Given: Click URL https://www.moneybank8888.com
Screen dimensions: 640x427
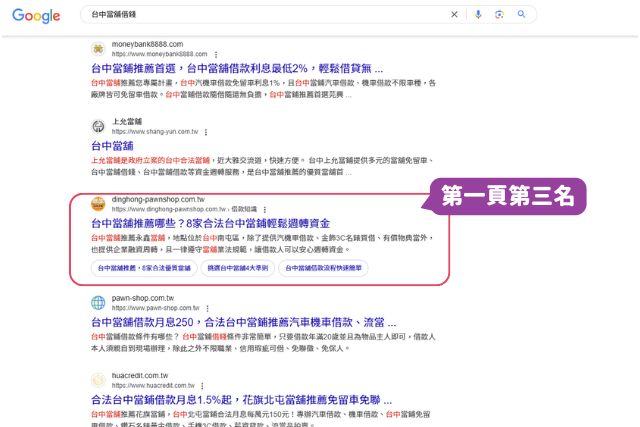Looking at the screenshot, I should click(160, 54).
